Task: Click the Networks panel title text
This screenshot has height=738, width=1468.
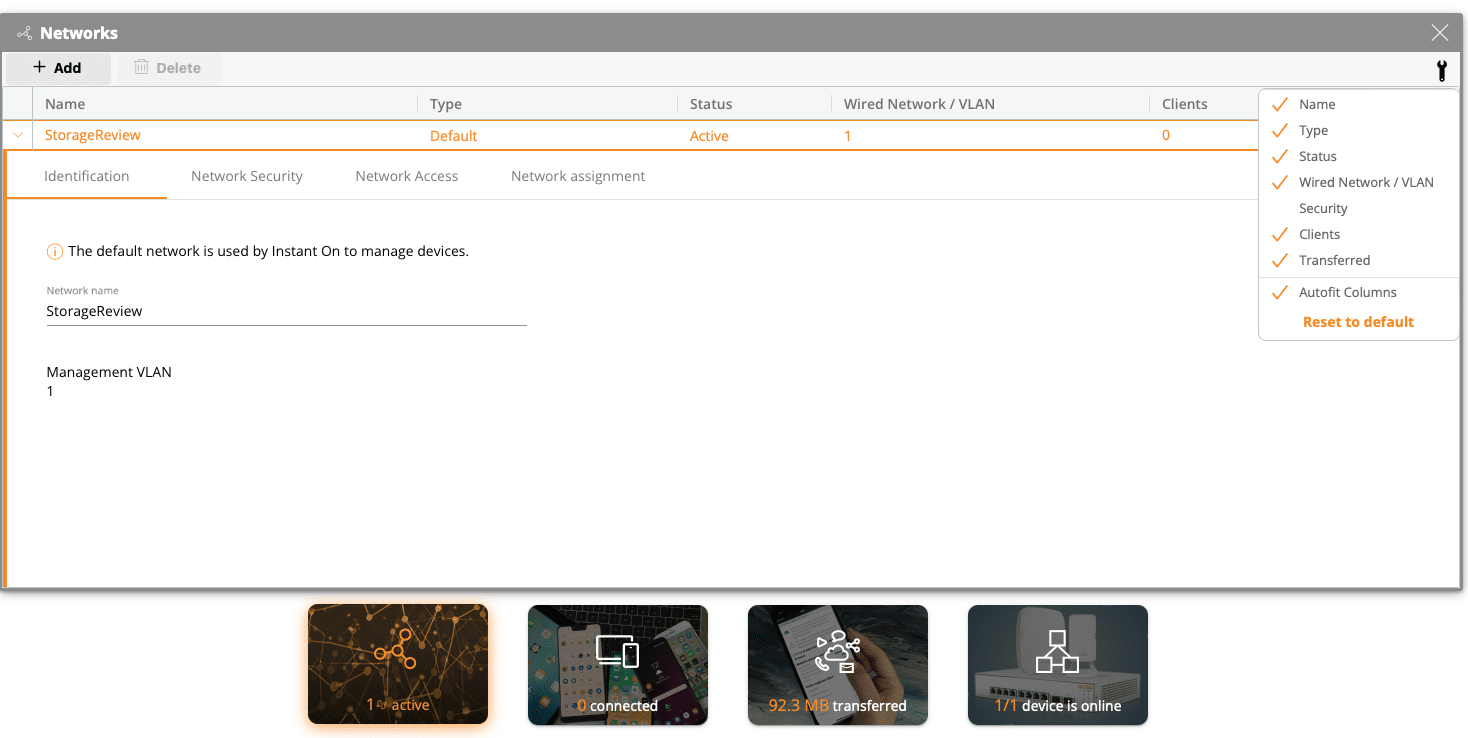Action: click(79, 33)
